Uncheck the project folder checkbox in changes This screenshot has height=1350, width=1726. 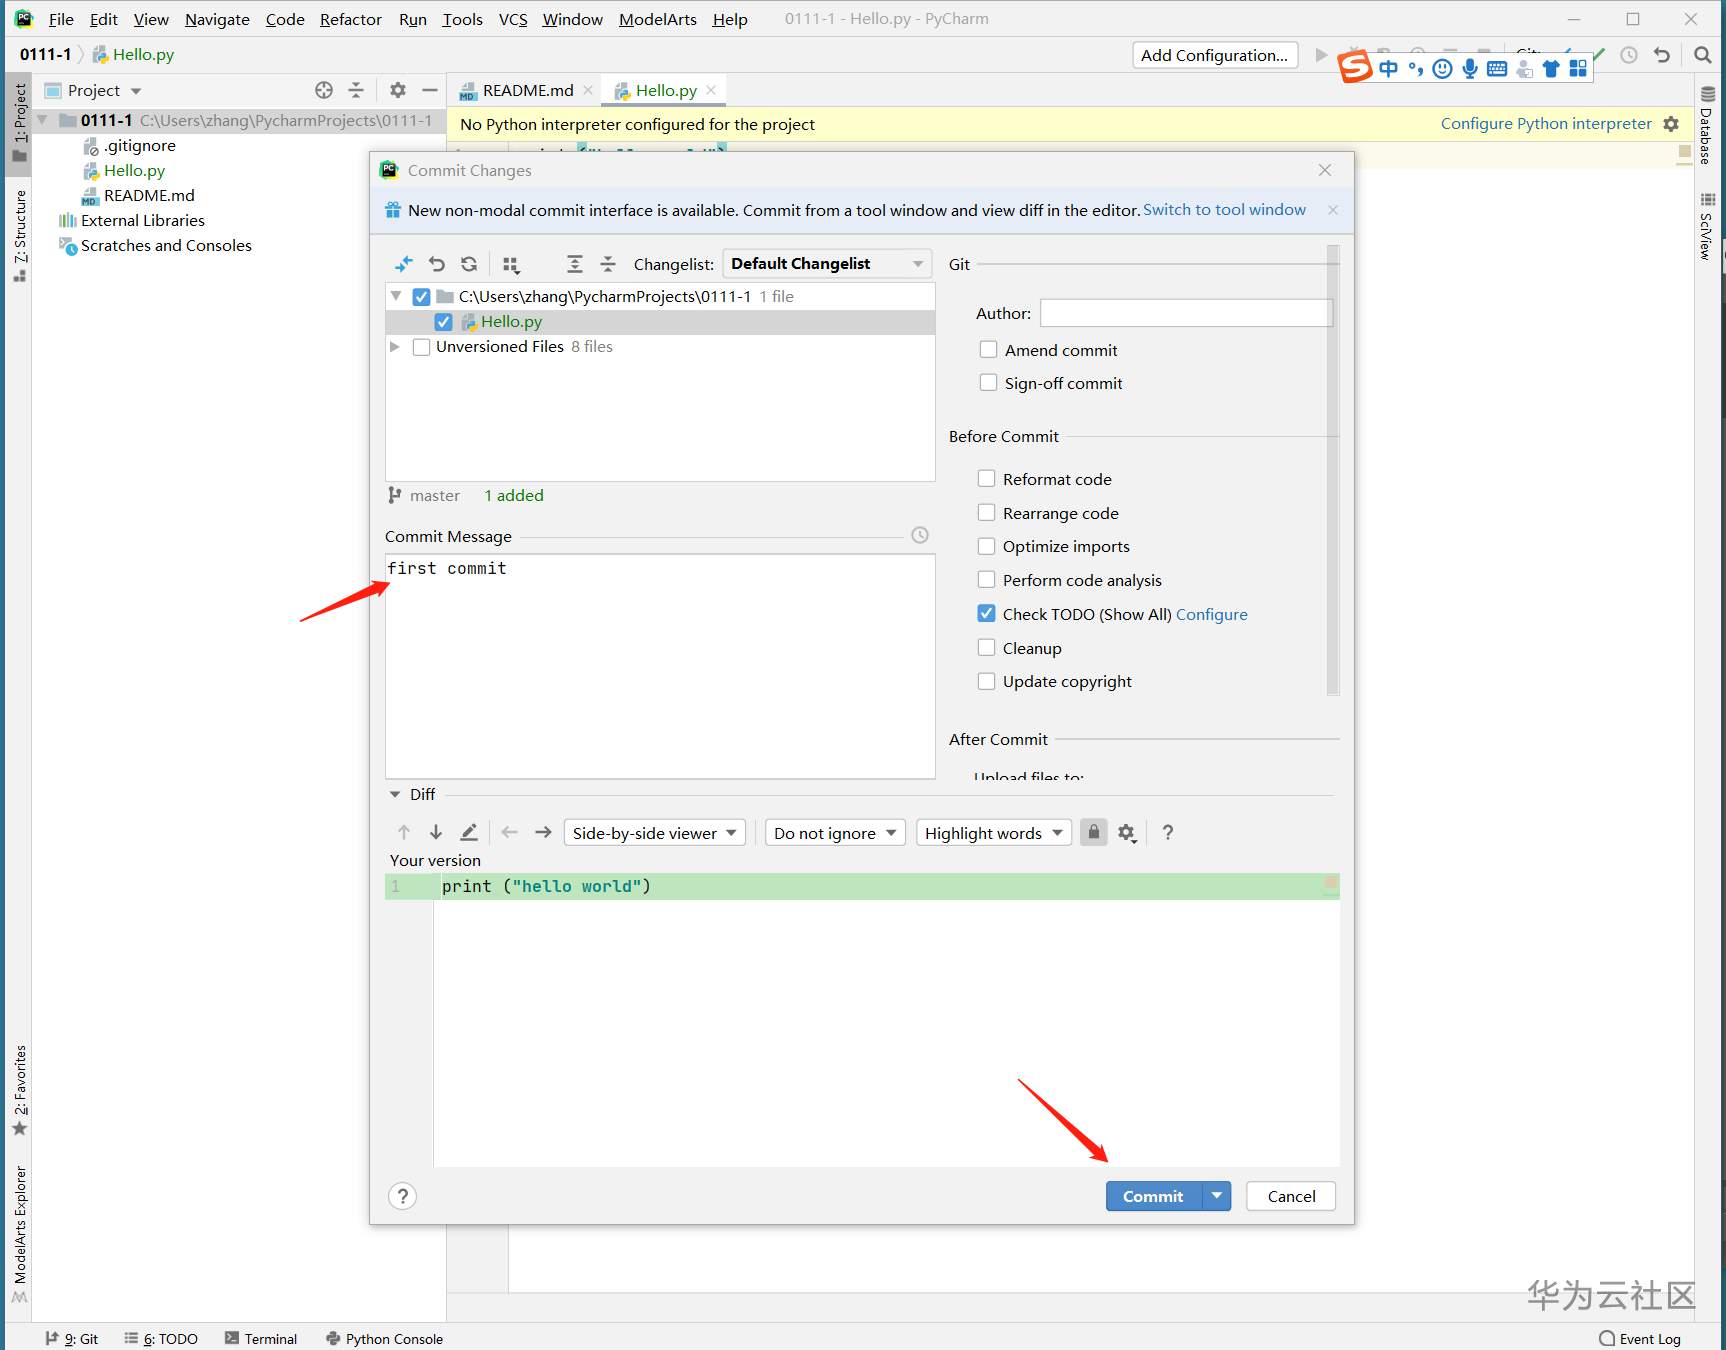point(421,297)
